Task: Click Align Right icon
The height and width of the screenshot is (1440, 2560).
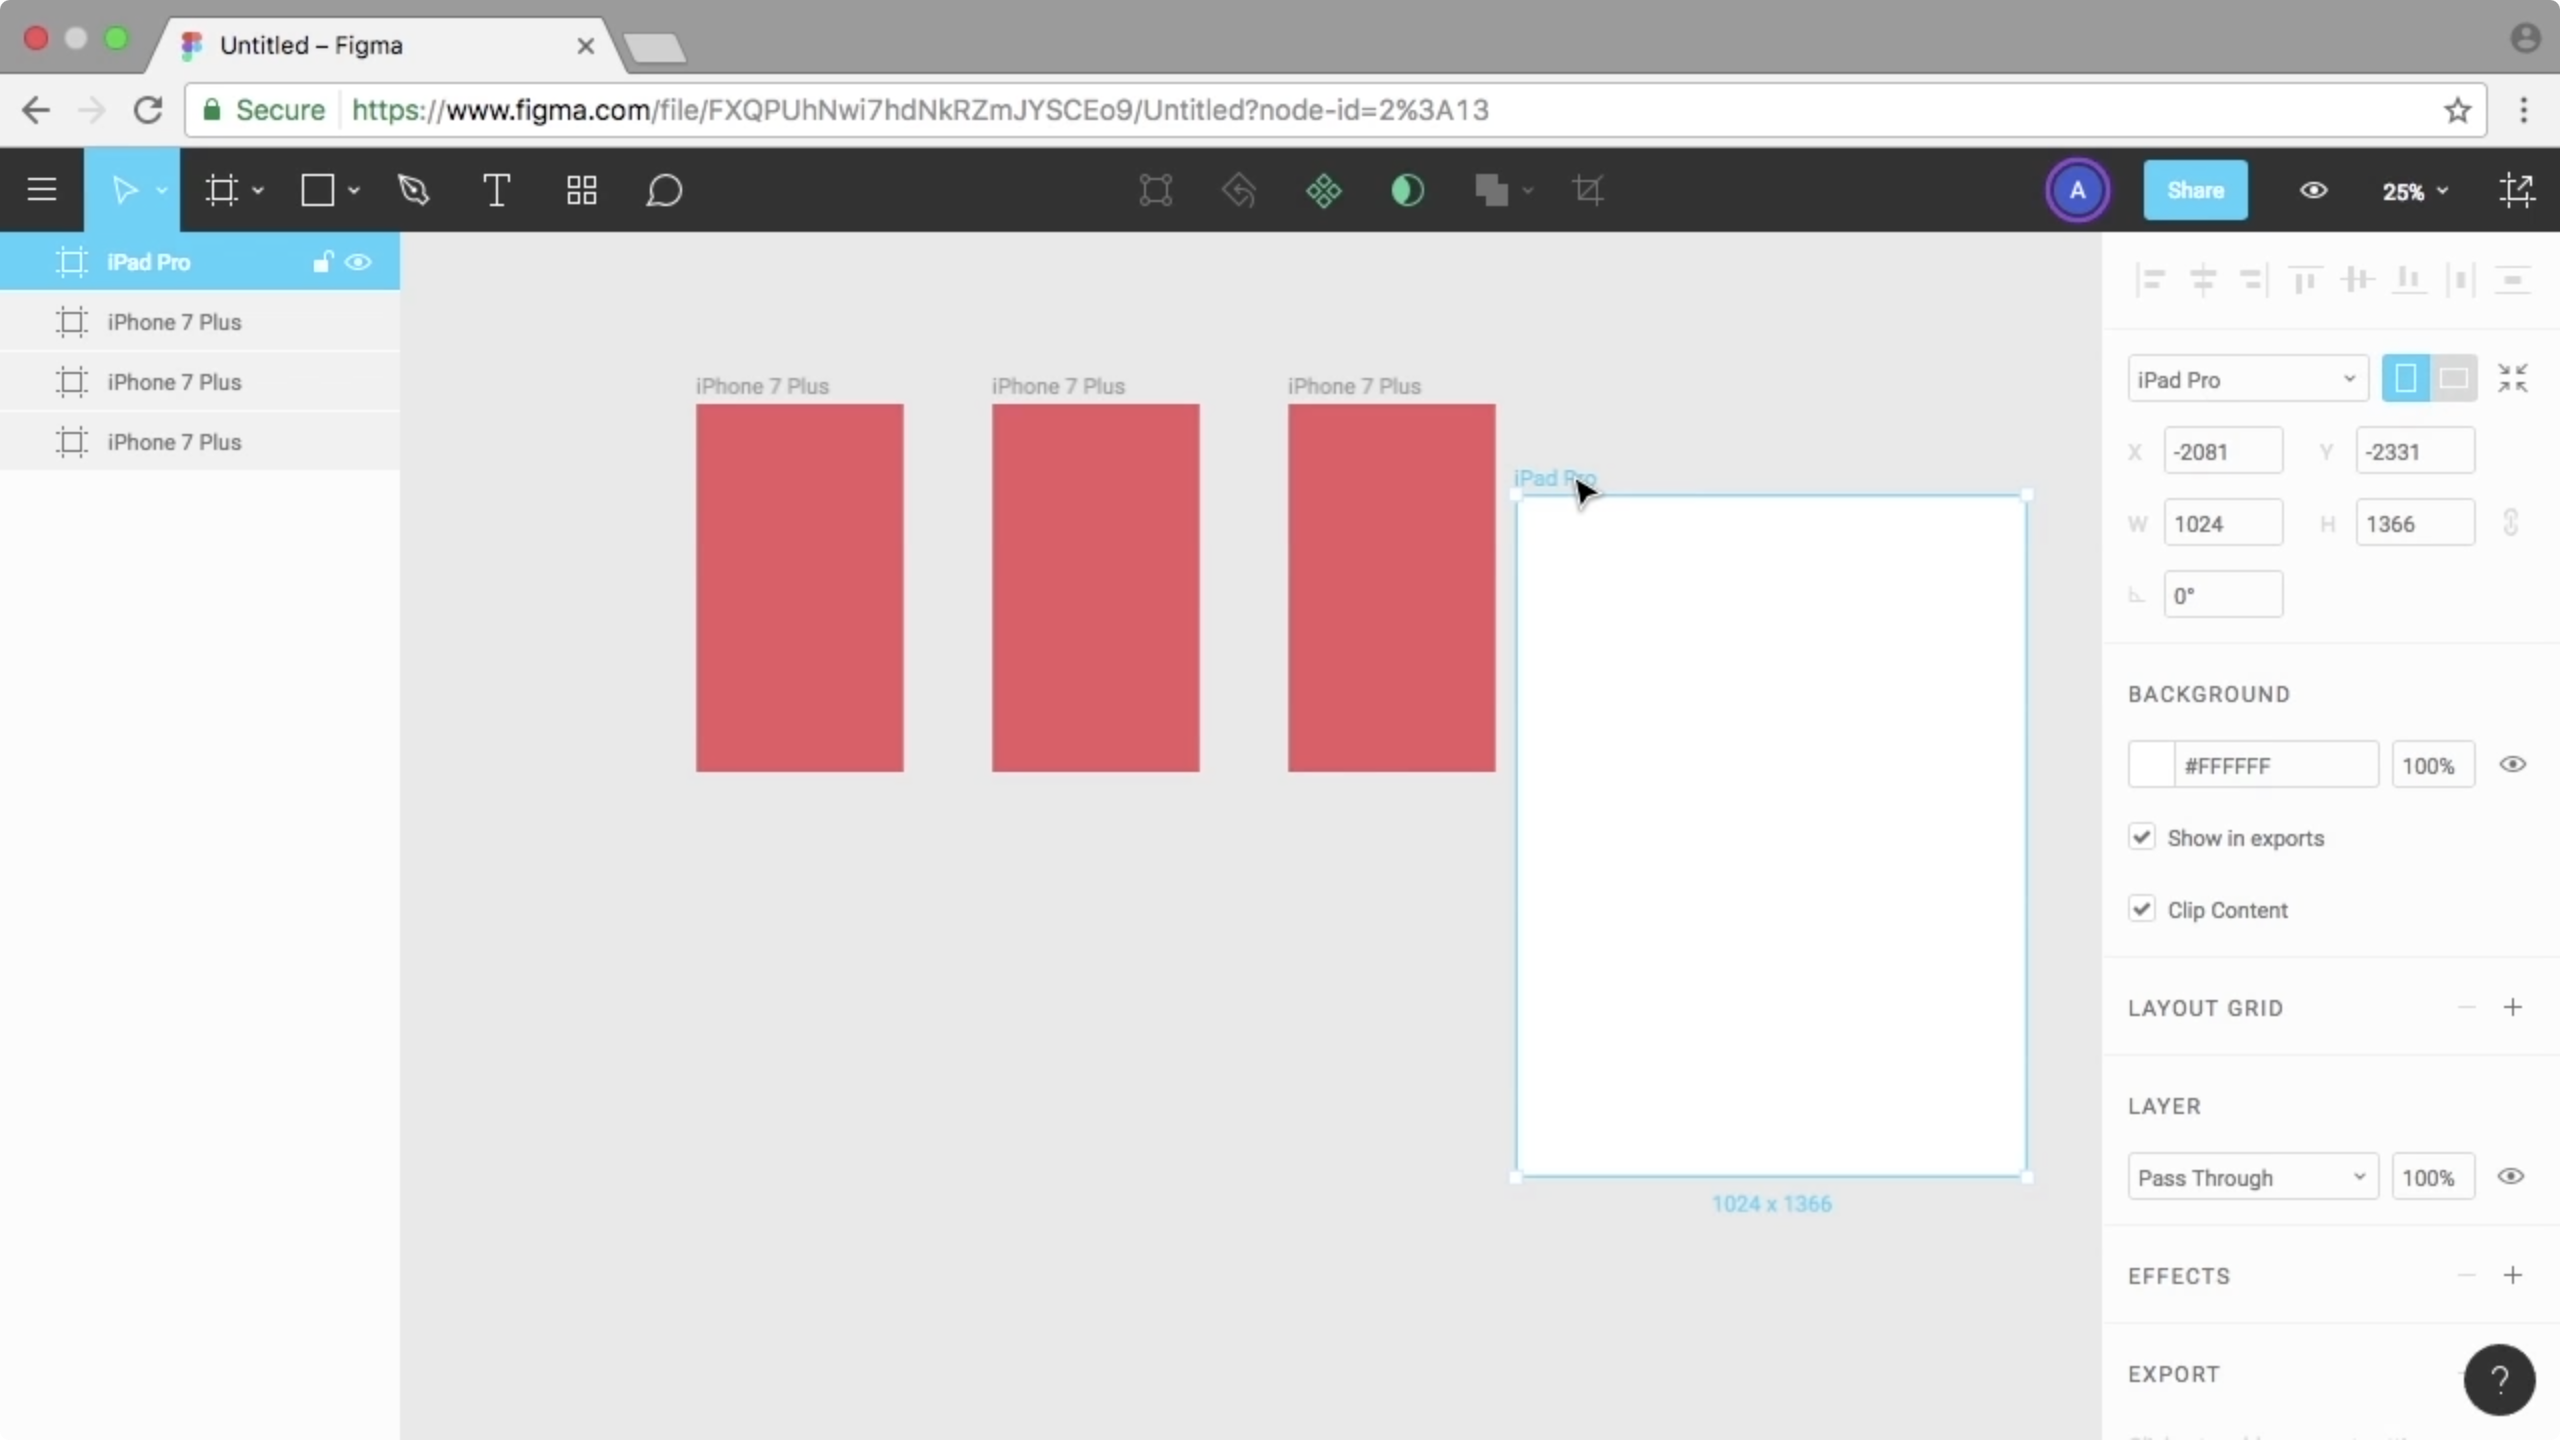Action: (x=2253, y=280)
